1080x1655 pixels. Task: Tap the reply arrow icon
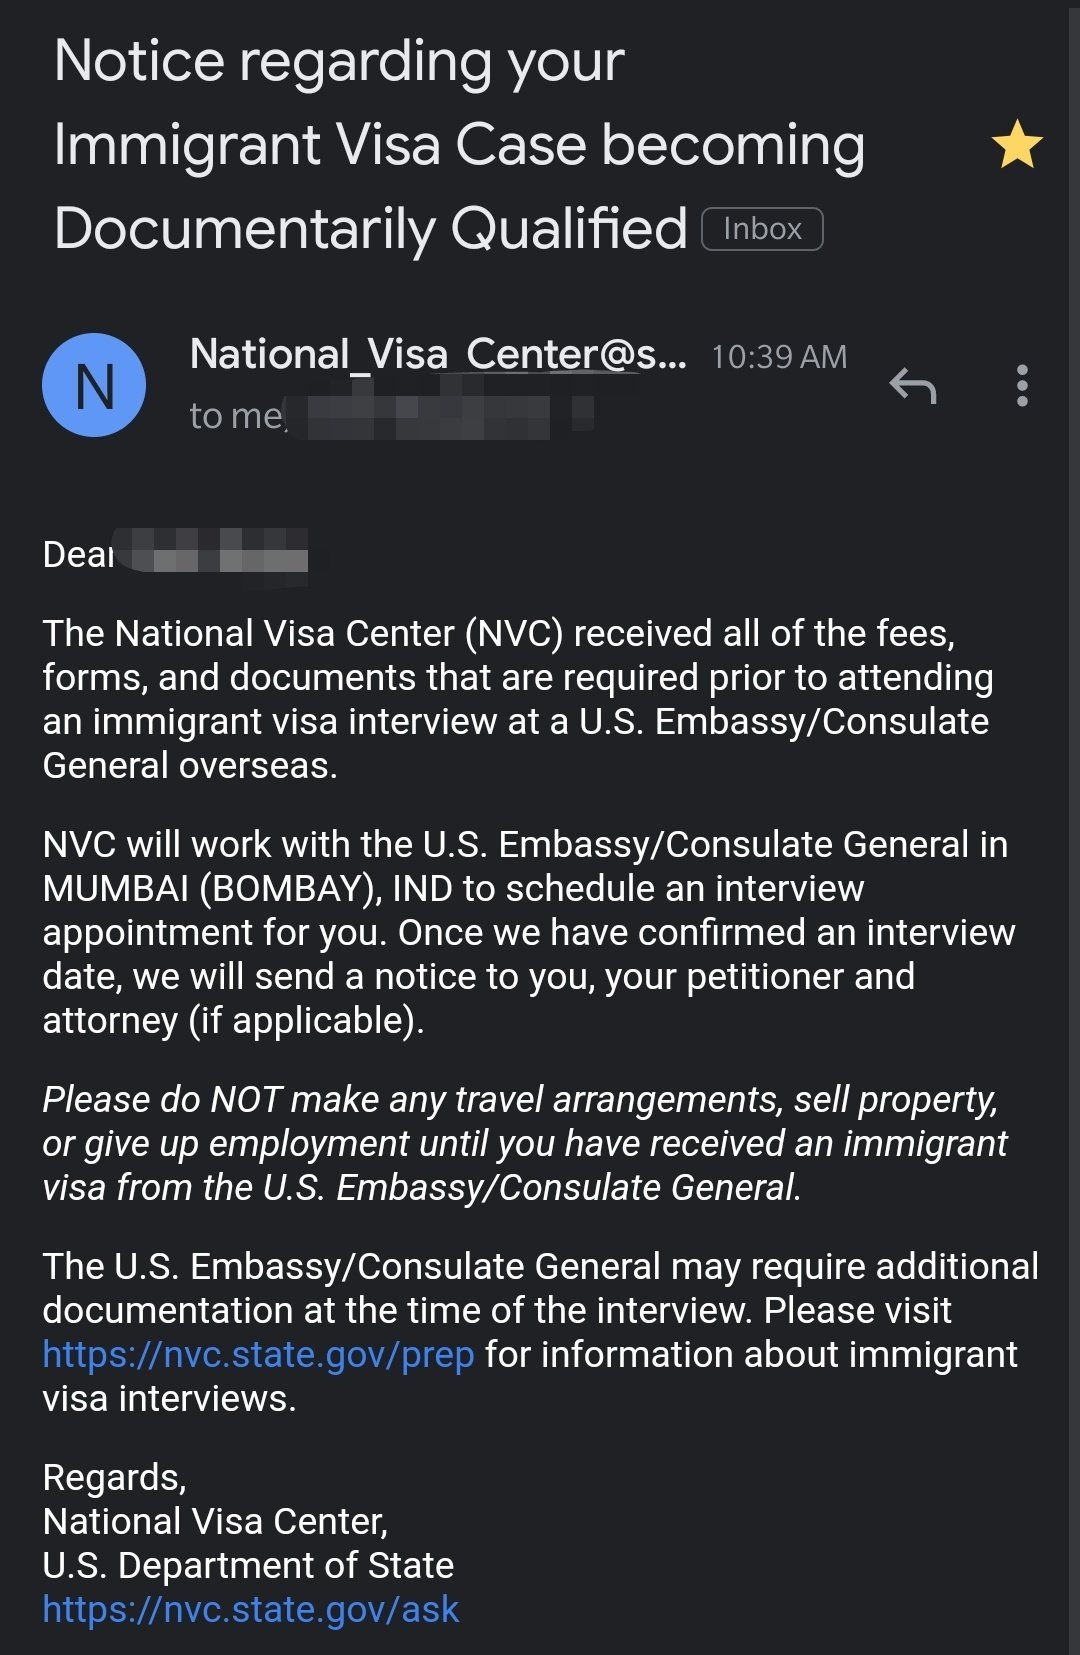tap(913, 386)
